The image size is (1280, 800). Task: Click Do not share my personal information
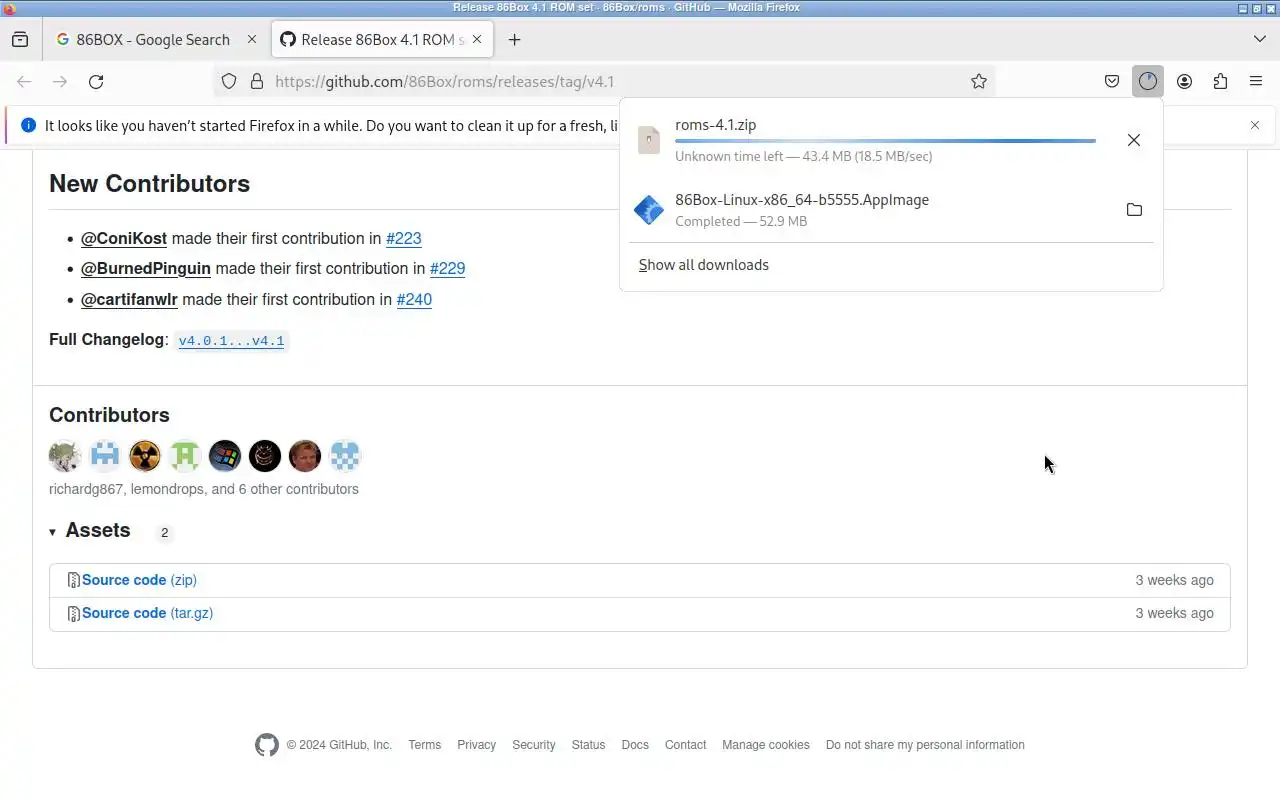point(925,745)
